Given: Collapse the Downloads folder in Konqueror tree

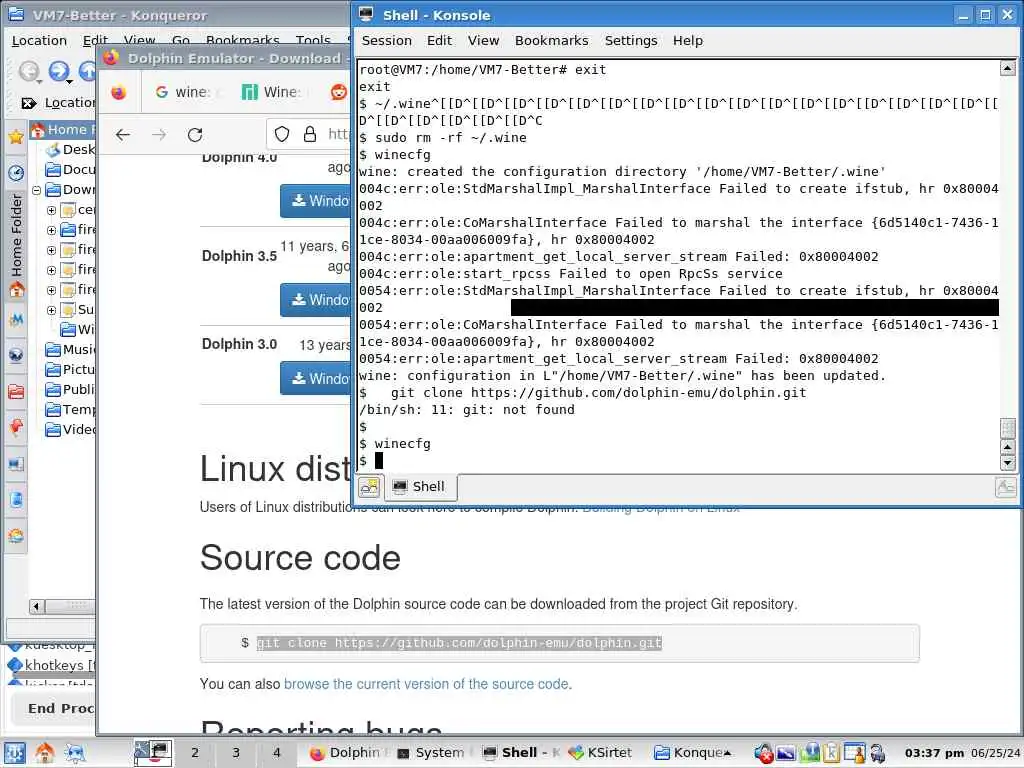Looking at the screenshot, I should pyautogui.click(x=37, y=190).
